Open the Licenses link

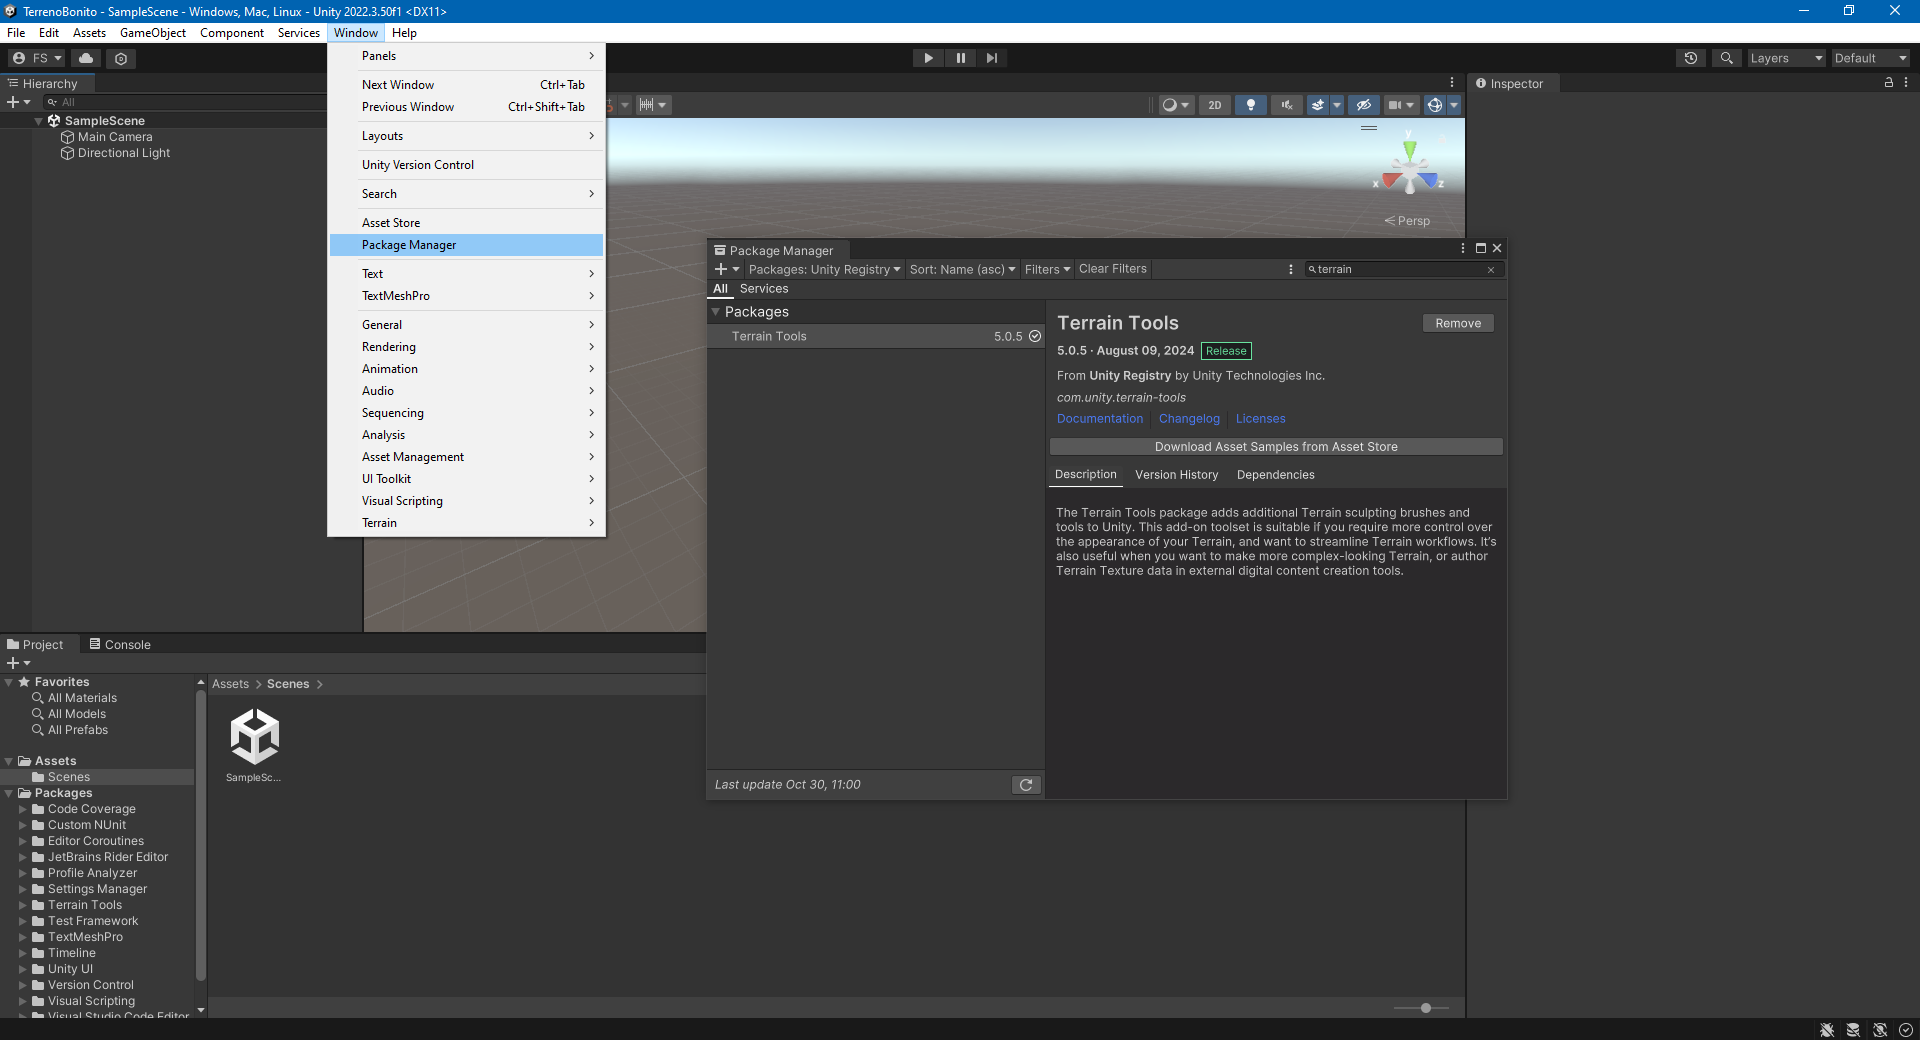tap(1260, 419)
